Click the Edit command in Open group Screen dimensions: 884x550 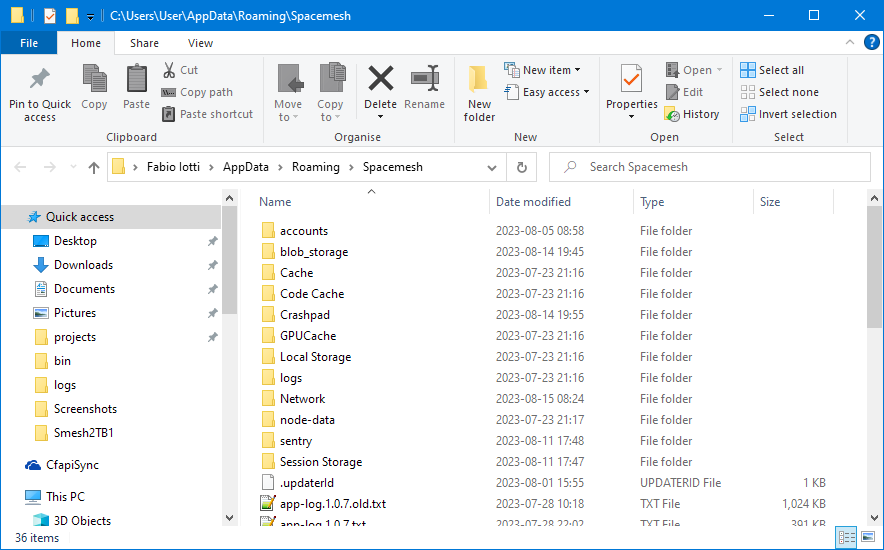point(684,92)
